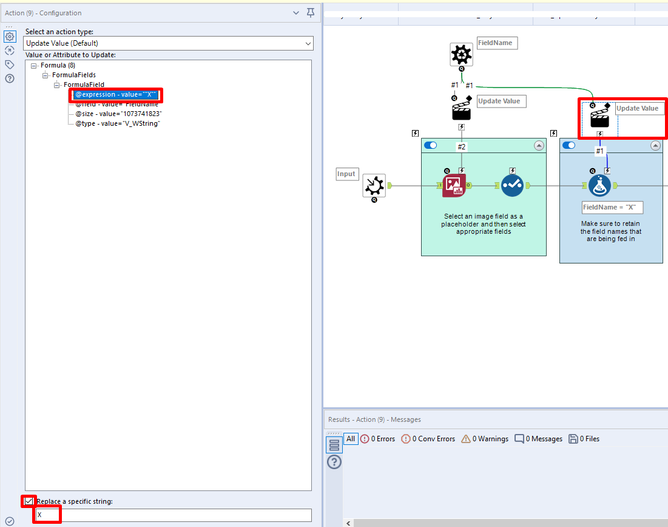Screen dimensions: 668x527
Task: Select the Formula tool in blue container
Action: point(600,186)
